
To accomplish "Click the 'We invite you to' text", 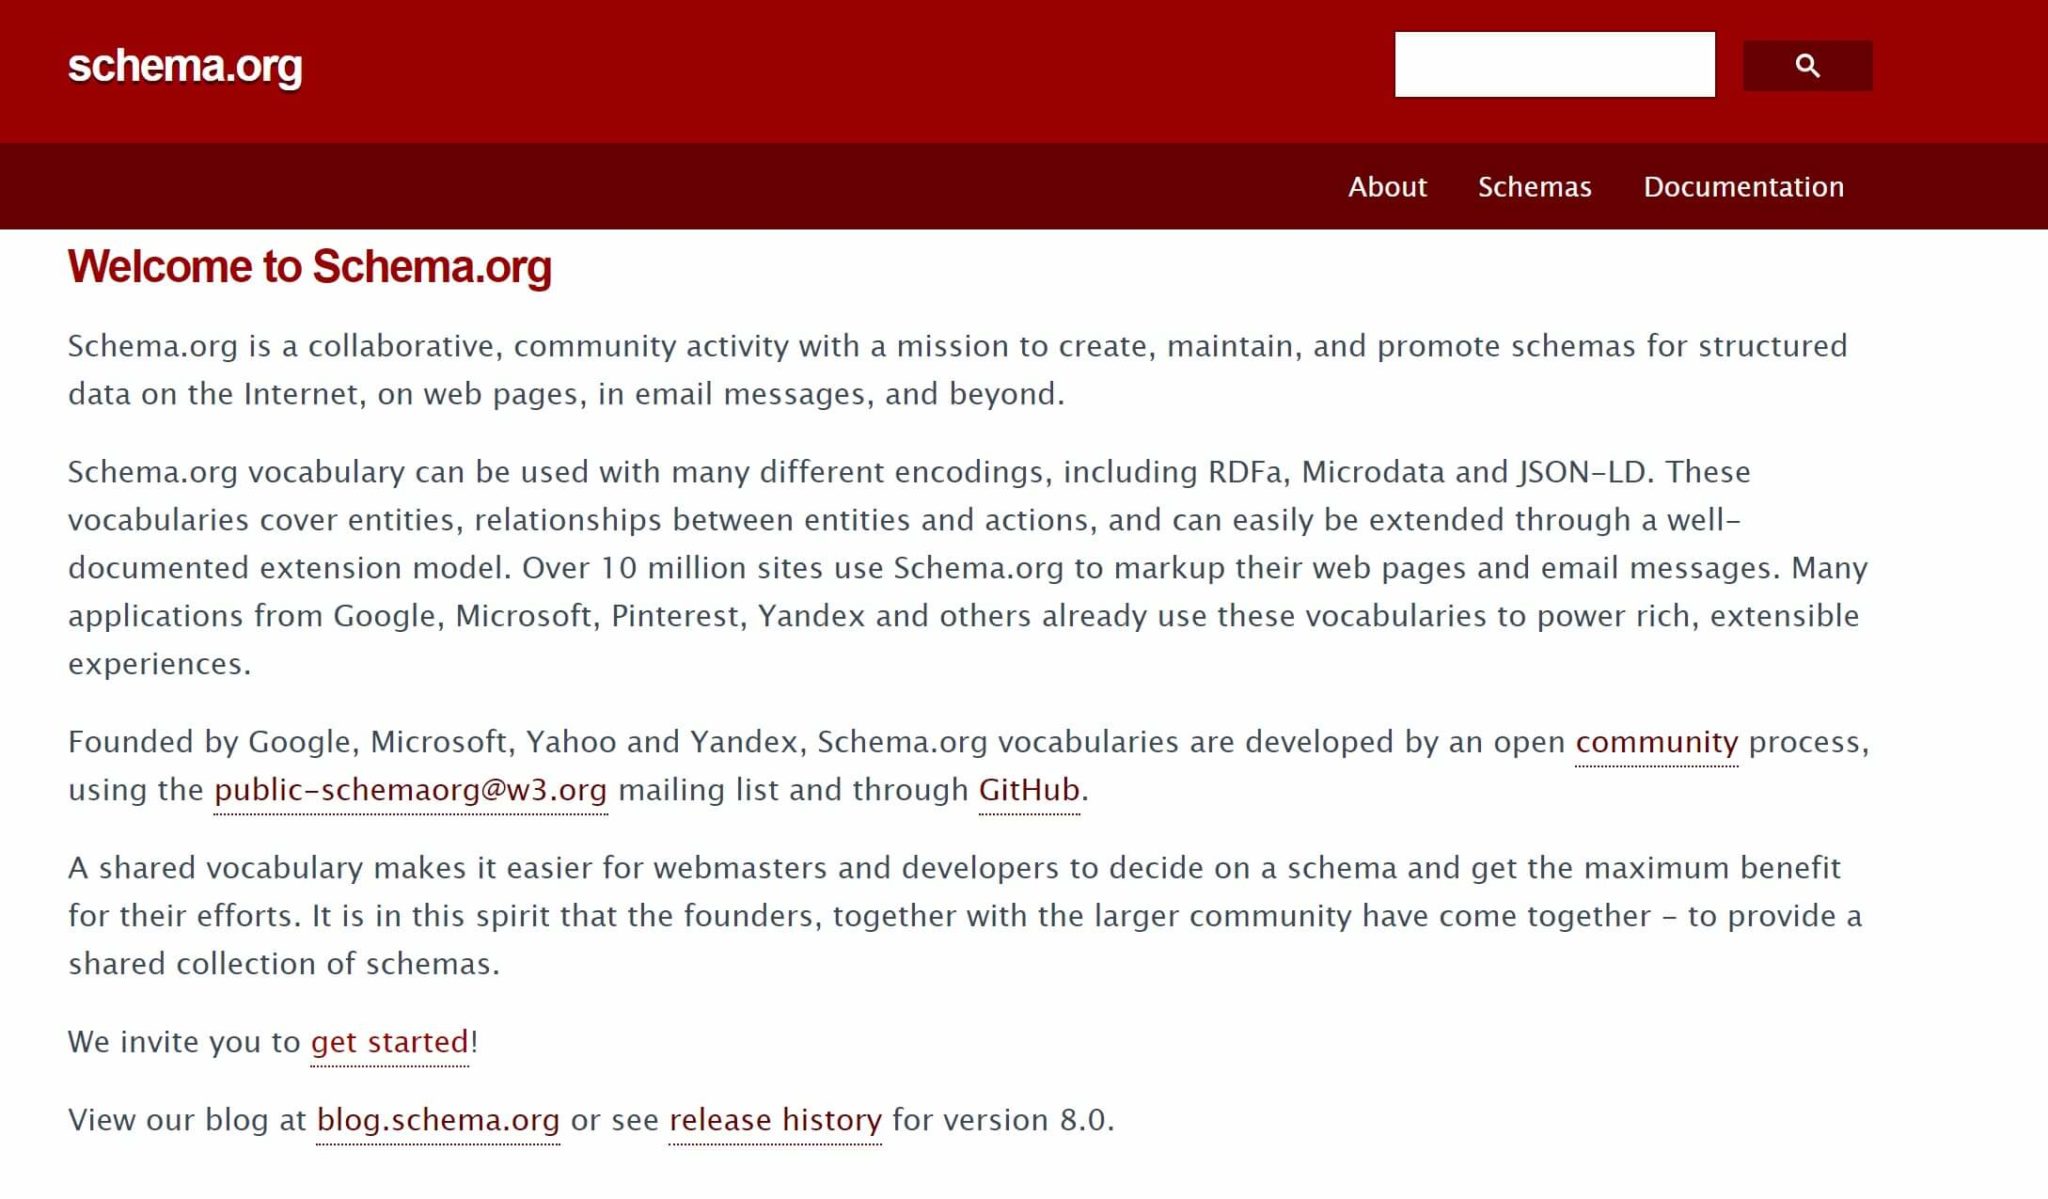I will [184, 1042].
